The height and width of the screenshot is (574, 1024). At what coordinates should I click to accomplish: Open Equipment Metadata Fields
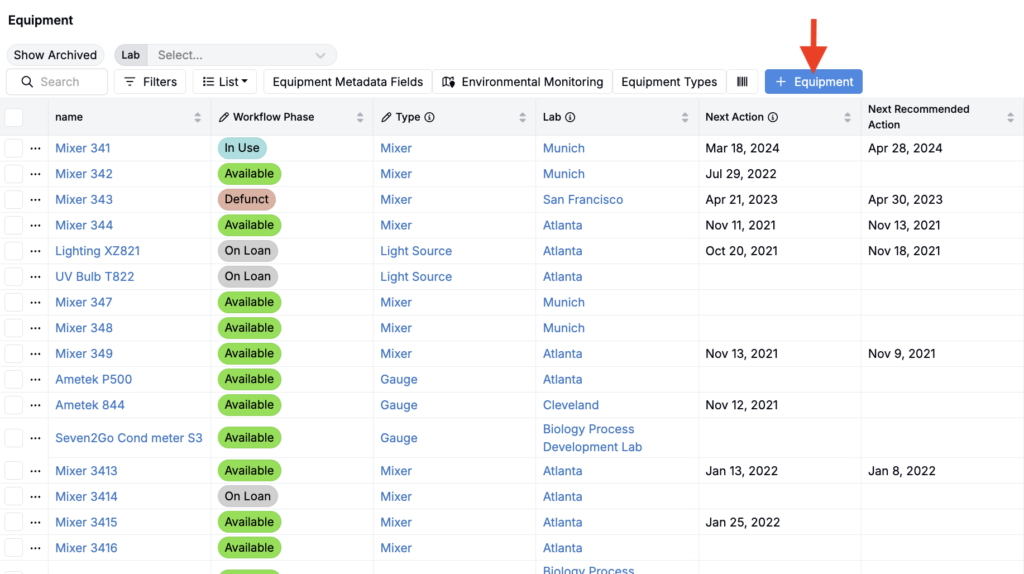coord(348,82)
